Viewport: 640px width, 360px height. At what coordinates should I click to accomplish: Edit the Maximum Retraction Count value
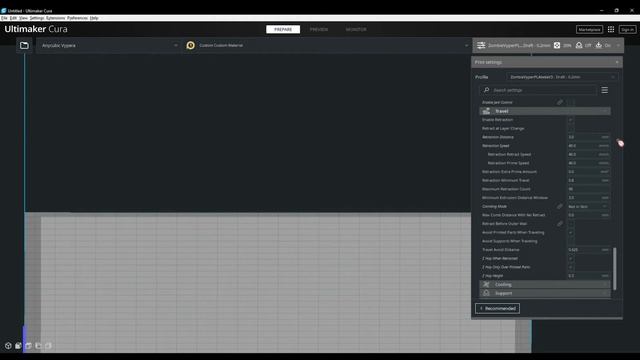pos(588,189)
